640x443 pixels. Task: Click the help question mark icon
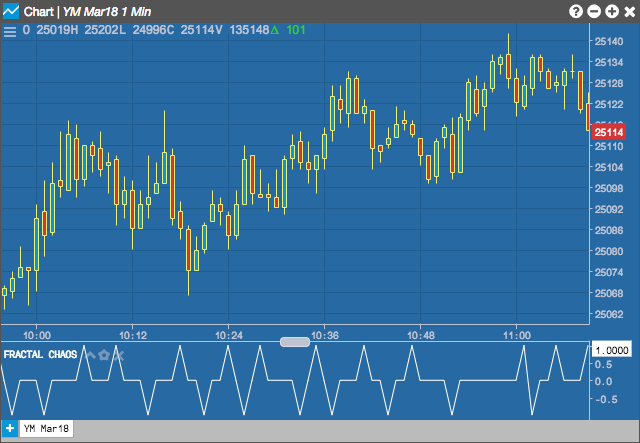(576, 11)
